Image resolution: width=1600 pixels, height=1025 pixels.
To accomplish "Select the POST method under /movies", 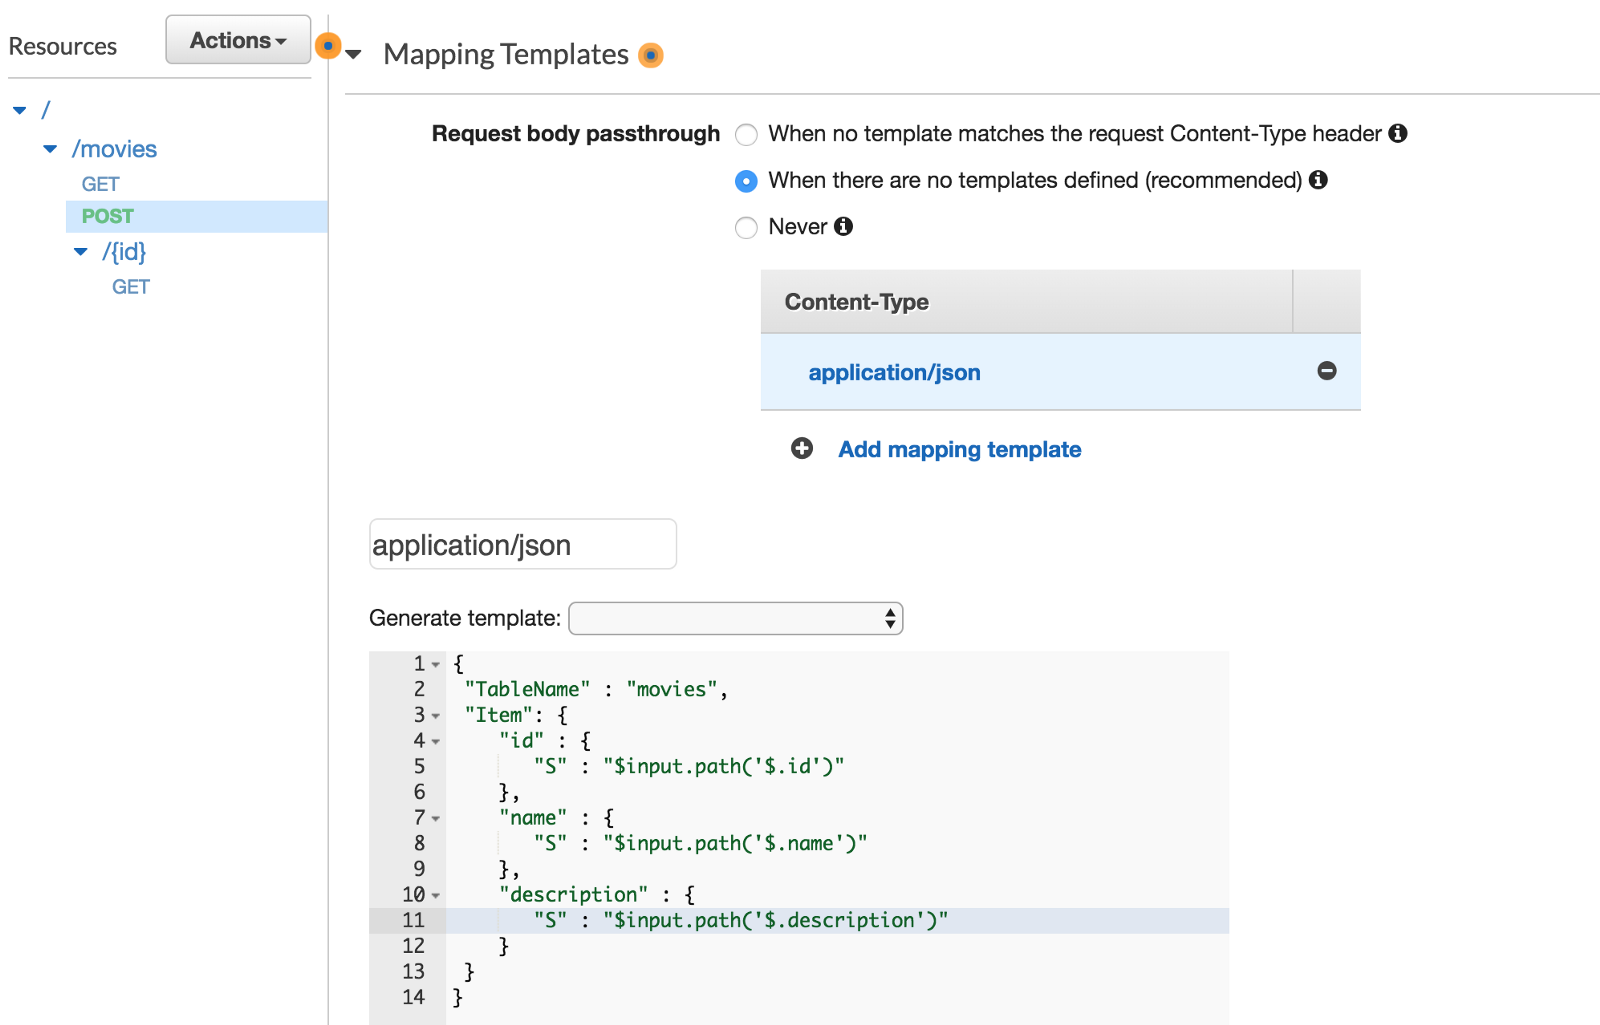I will (x=108, y=217).
